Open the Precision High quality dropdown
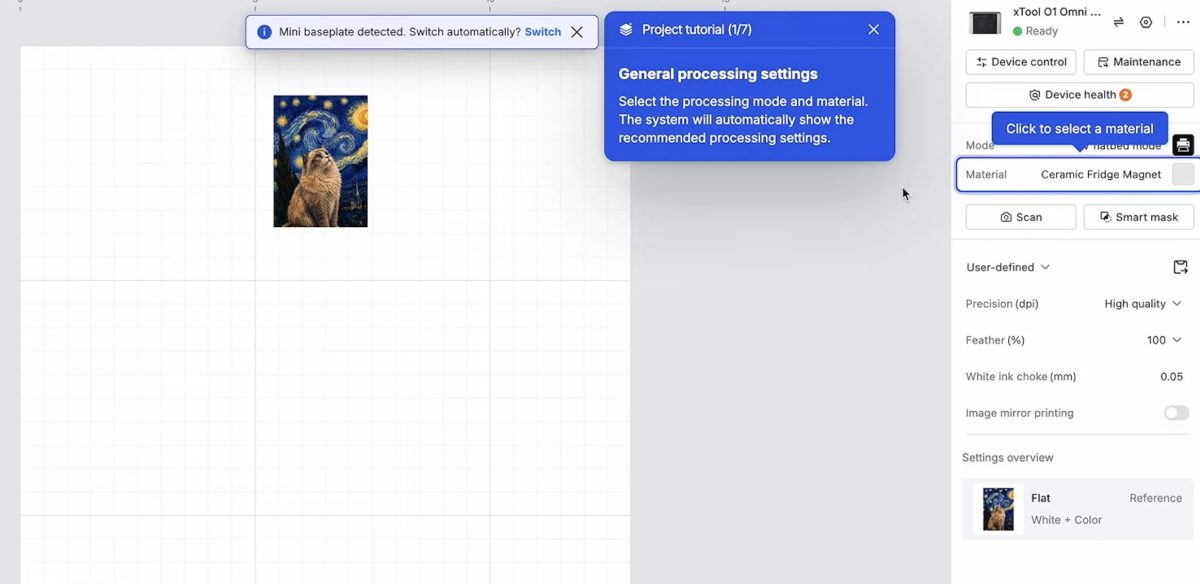The width and height of the screenshot is (1200, 584). pyautogui.click(x=1143, y=304)
